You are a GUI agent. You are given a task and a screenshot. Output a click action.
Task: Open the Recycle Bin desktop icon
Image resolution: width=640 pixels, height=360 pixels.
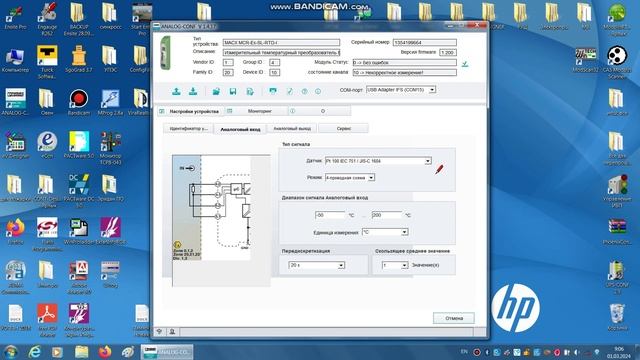[x=617, y=317]
